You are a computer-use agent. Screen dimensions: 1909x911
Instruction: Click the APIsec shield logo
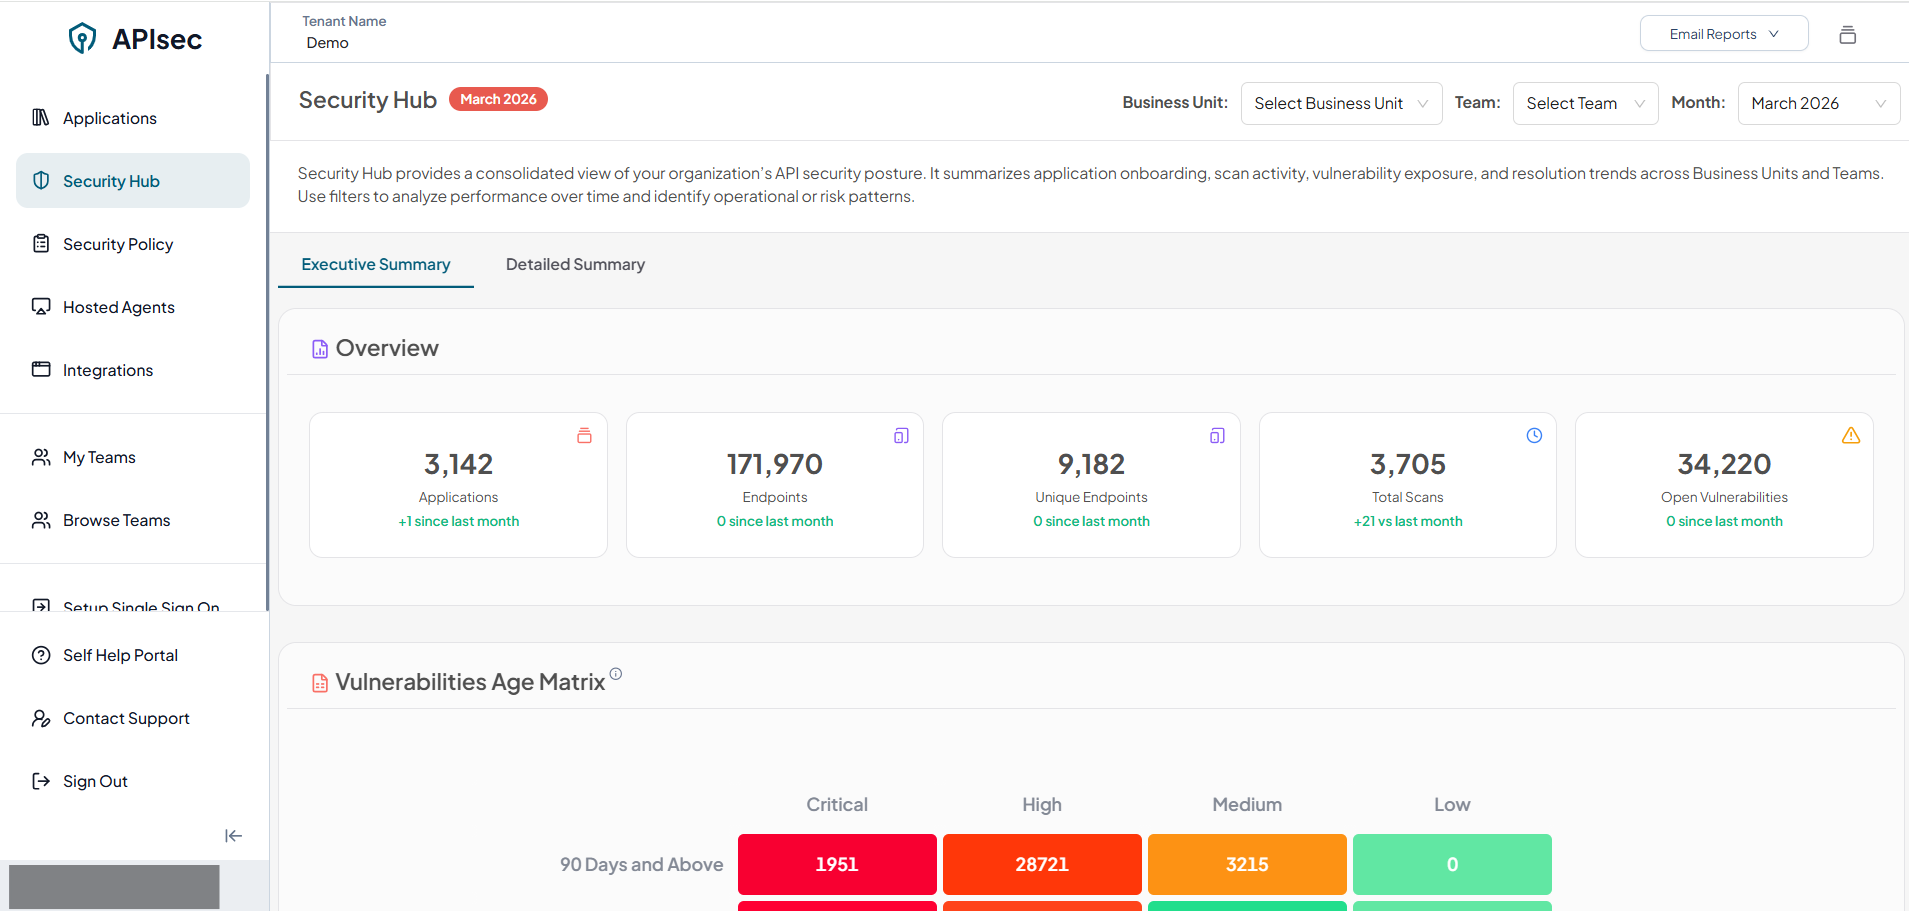pyautogui.click(x=82, y=39)
